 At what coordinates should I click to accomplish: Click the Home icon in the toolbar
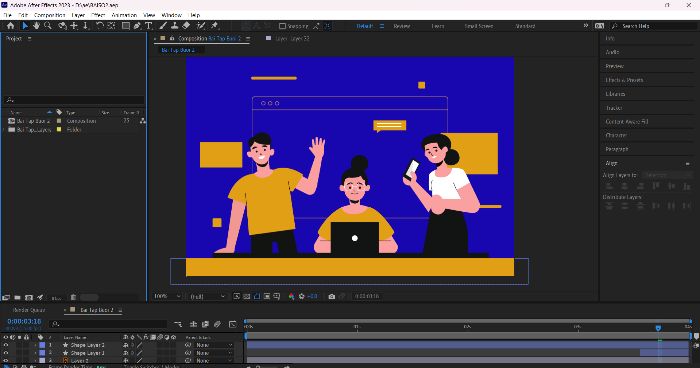point(10,26)
